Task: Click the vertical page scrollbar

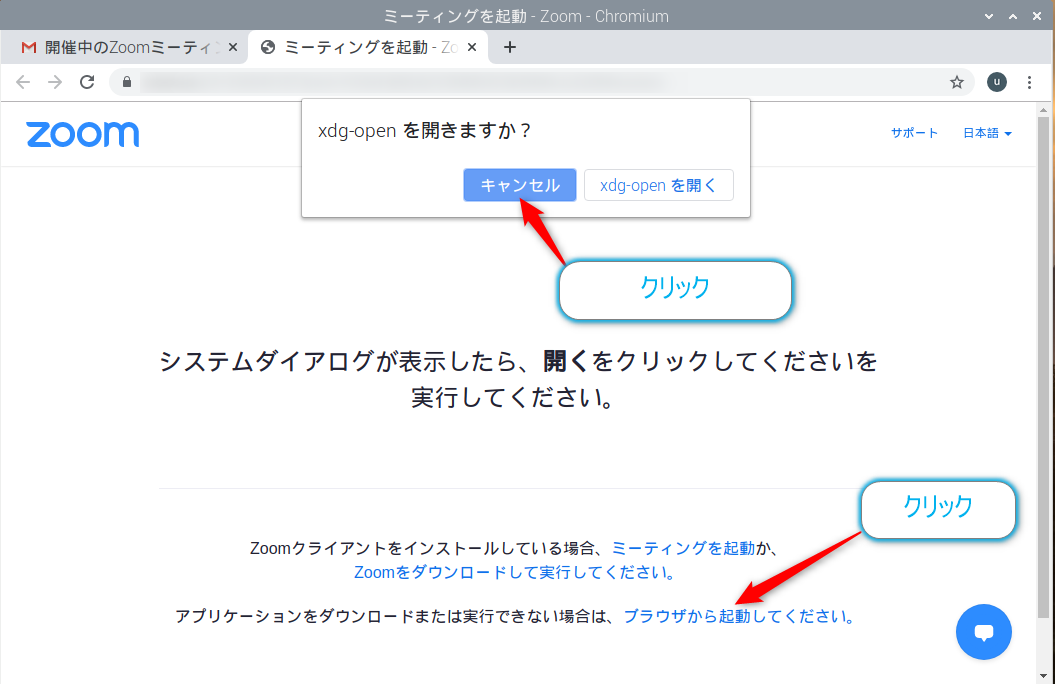Action: pos(1044,367)
